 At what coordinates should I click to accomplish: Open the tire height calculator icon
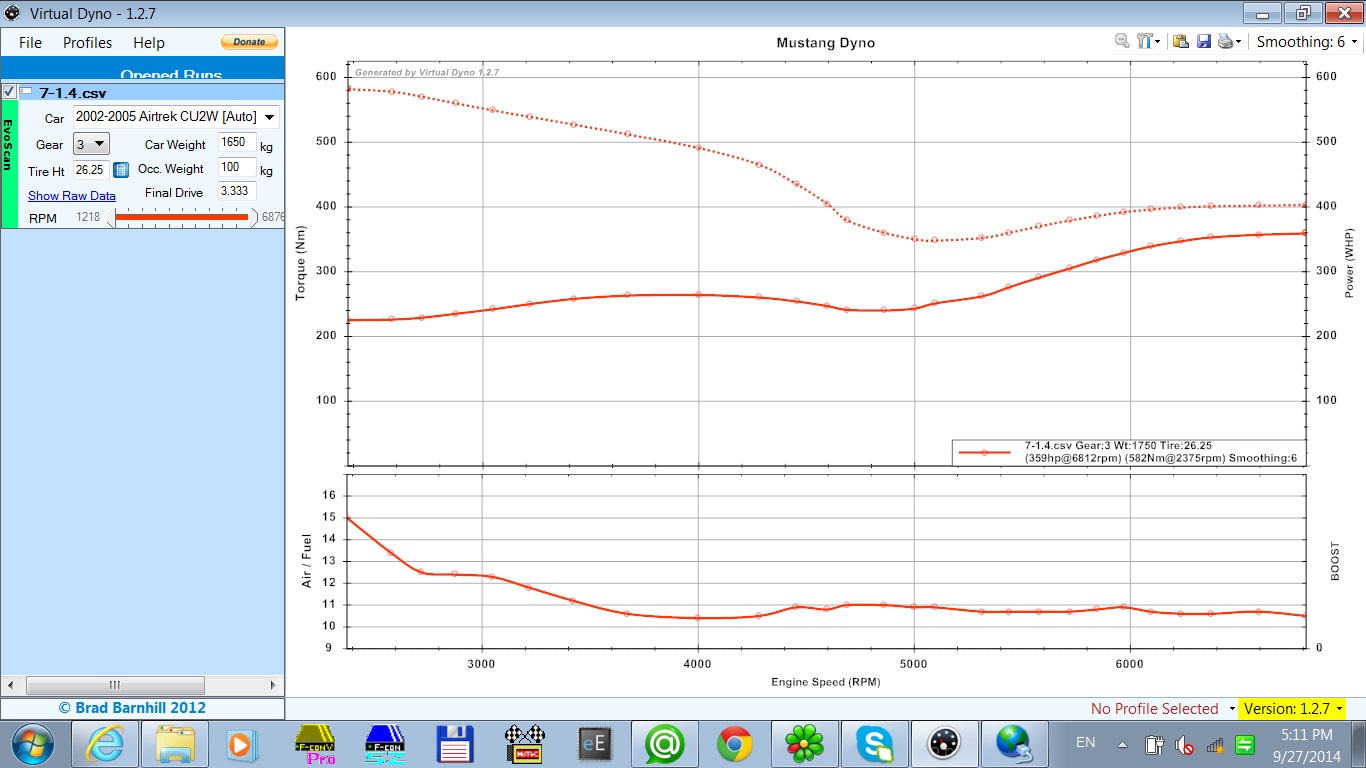pos(121,170)
